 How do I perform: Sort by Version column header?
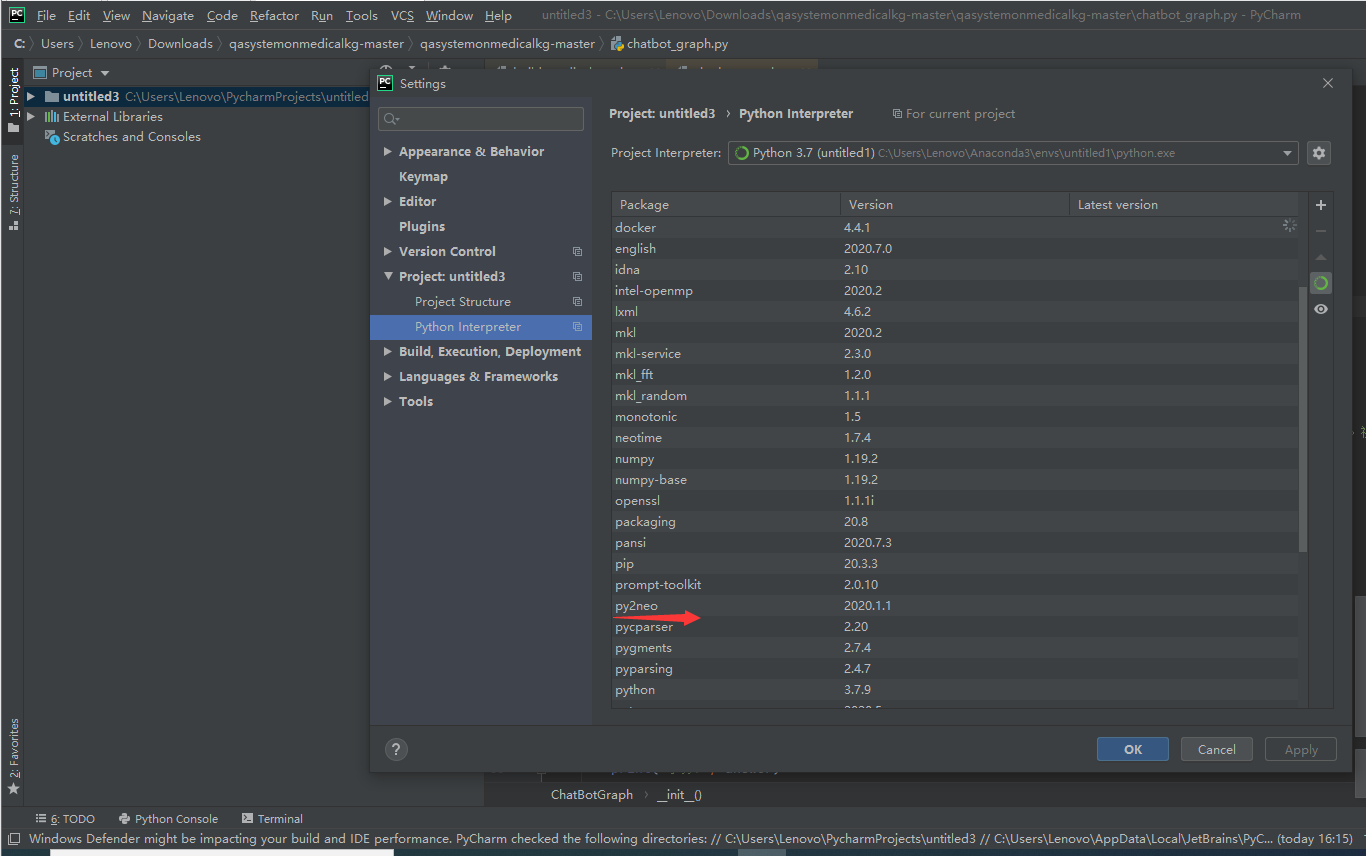coord(955,205)
